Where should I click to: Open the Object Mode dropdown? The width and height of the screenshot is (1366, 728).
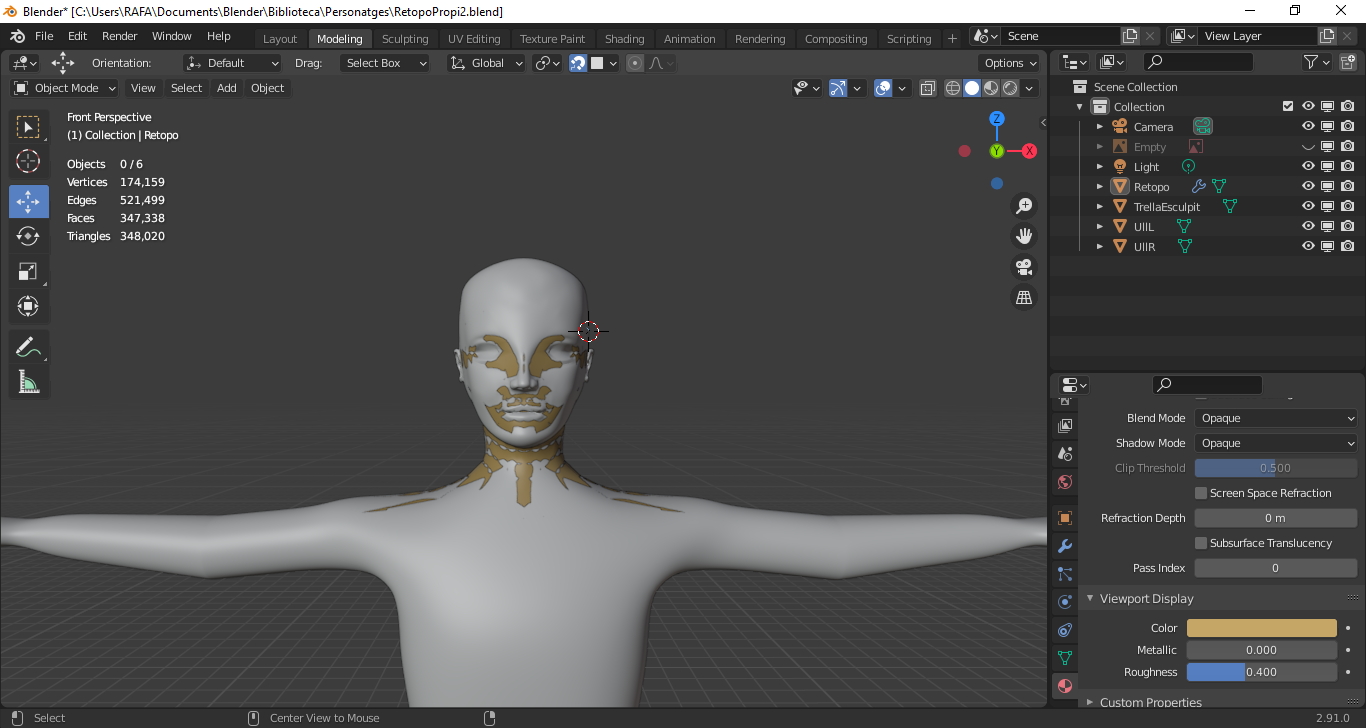[x=65, y=88]
